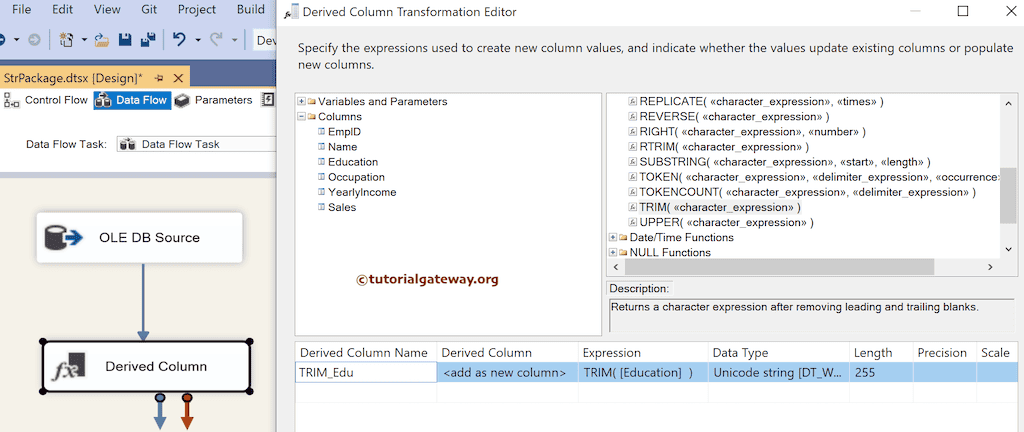Click the functions list horizontal scrollbar thumb
Image resolution: width=1024 pixels, height=432 pixels.
779,267
